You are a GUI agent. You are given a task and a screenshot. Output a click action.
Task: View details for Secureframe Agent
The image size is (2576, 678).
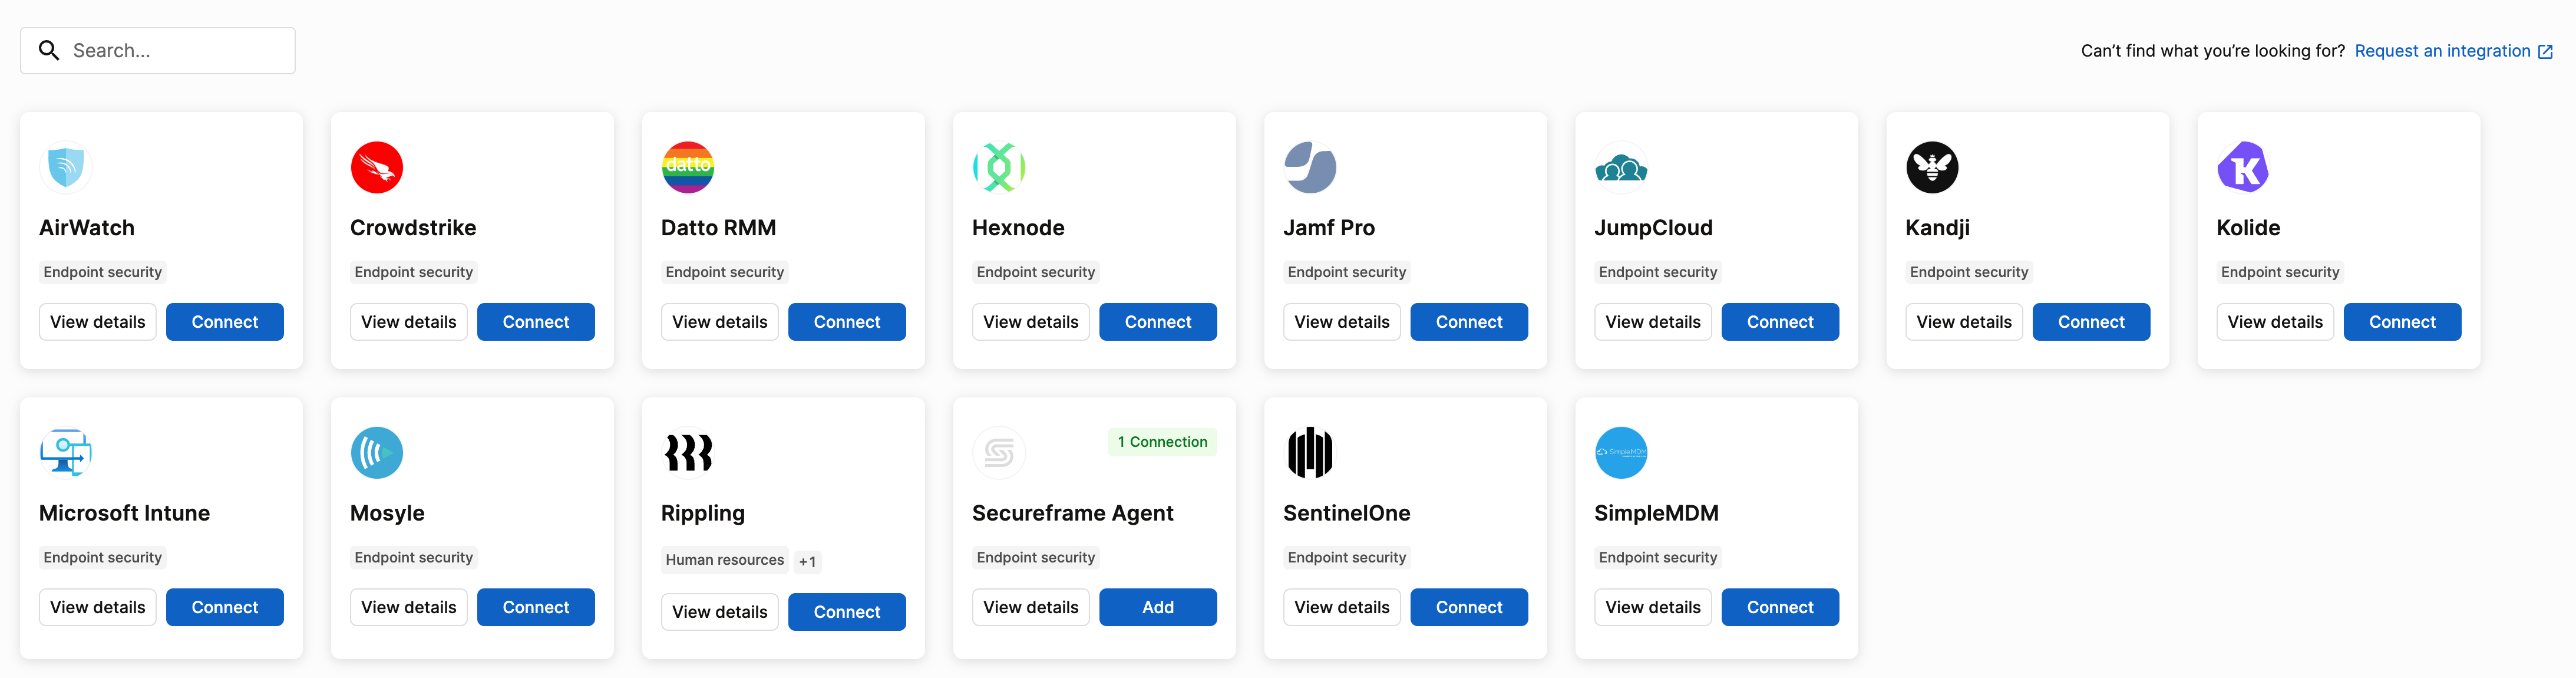pos(1031,607)
